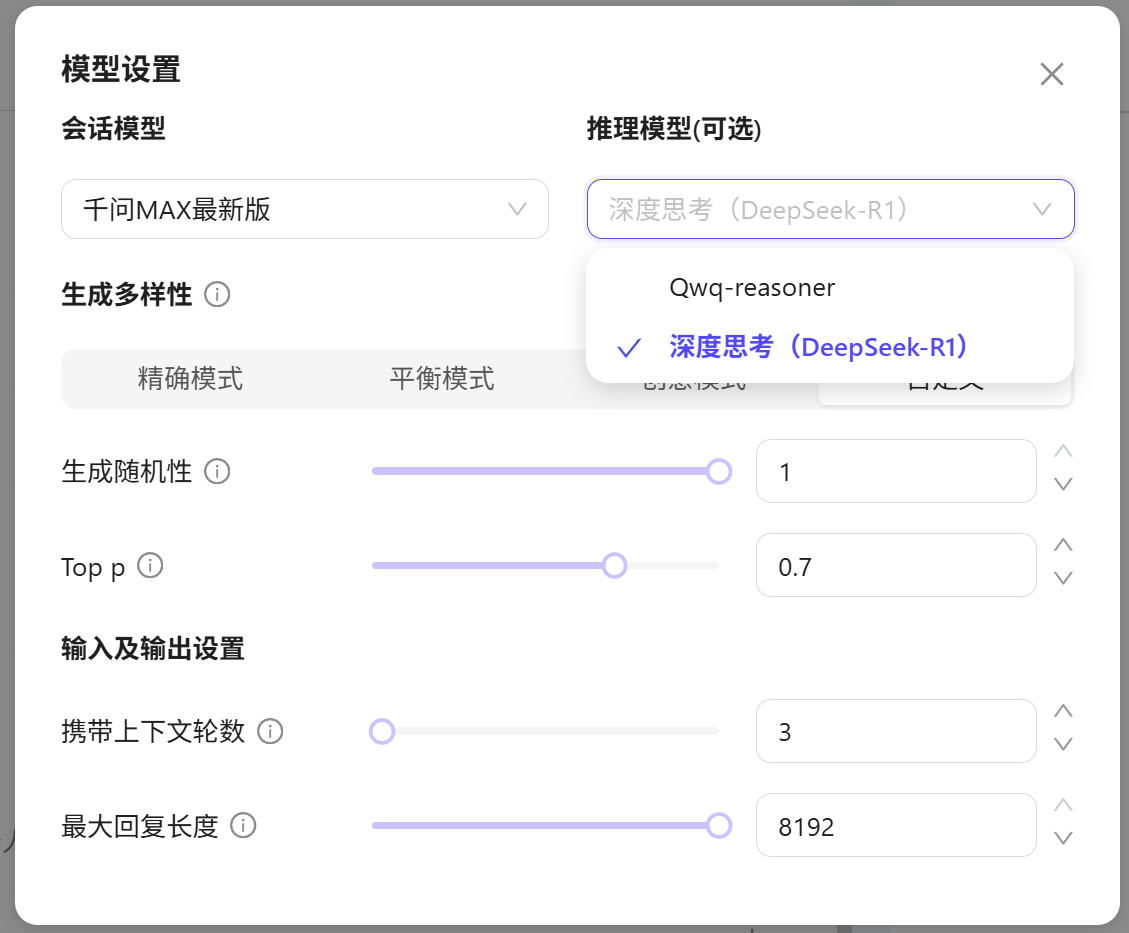Open the 会话模型 dropdown 千问MAX最新版
This screenshot has height=933, width=1129.
coord(304,209)
